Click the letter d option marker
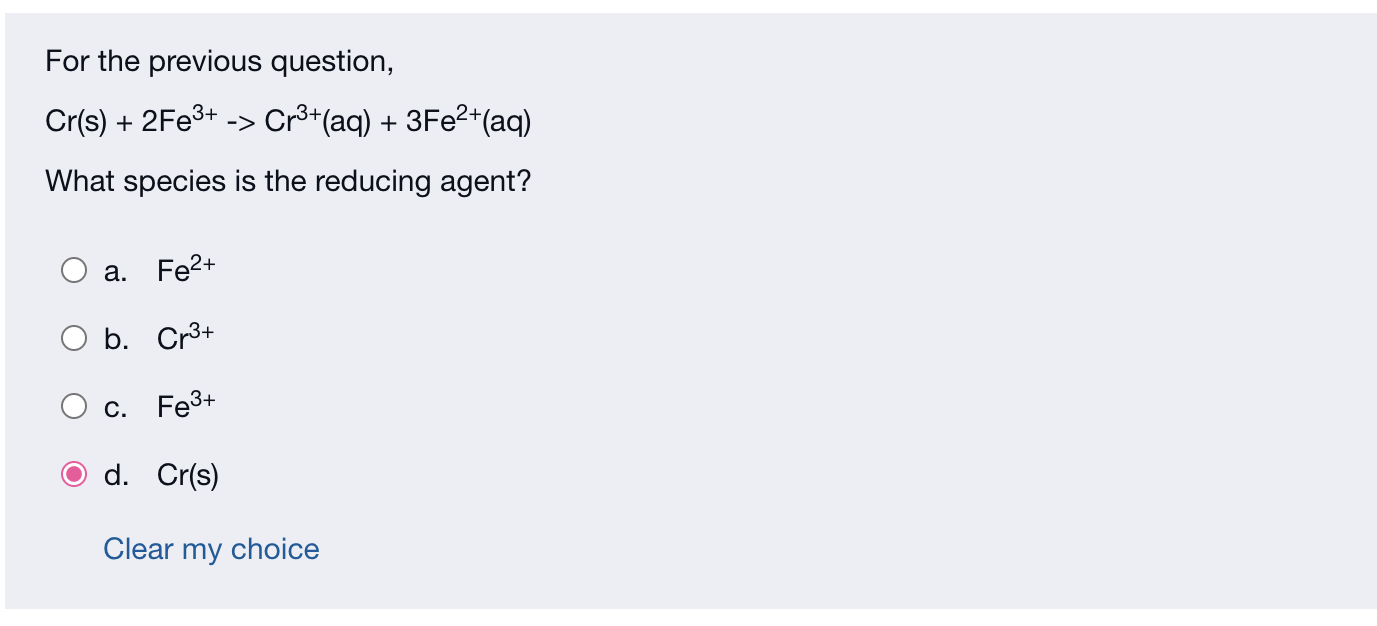The height and width of the screenshot is (626, 1377). click(115, 476)
